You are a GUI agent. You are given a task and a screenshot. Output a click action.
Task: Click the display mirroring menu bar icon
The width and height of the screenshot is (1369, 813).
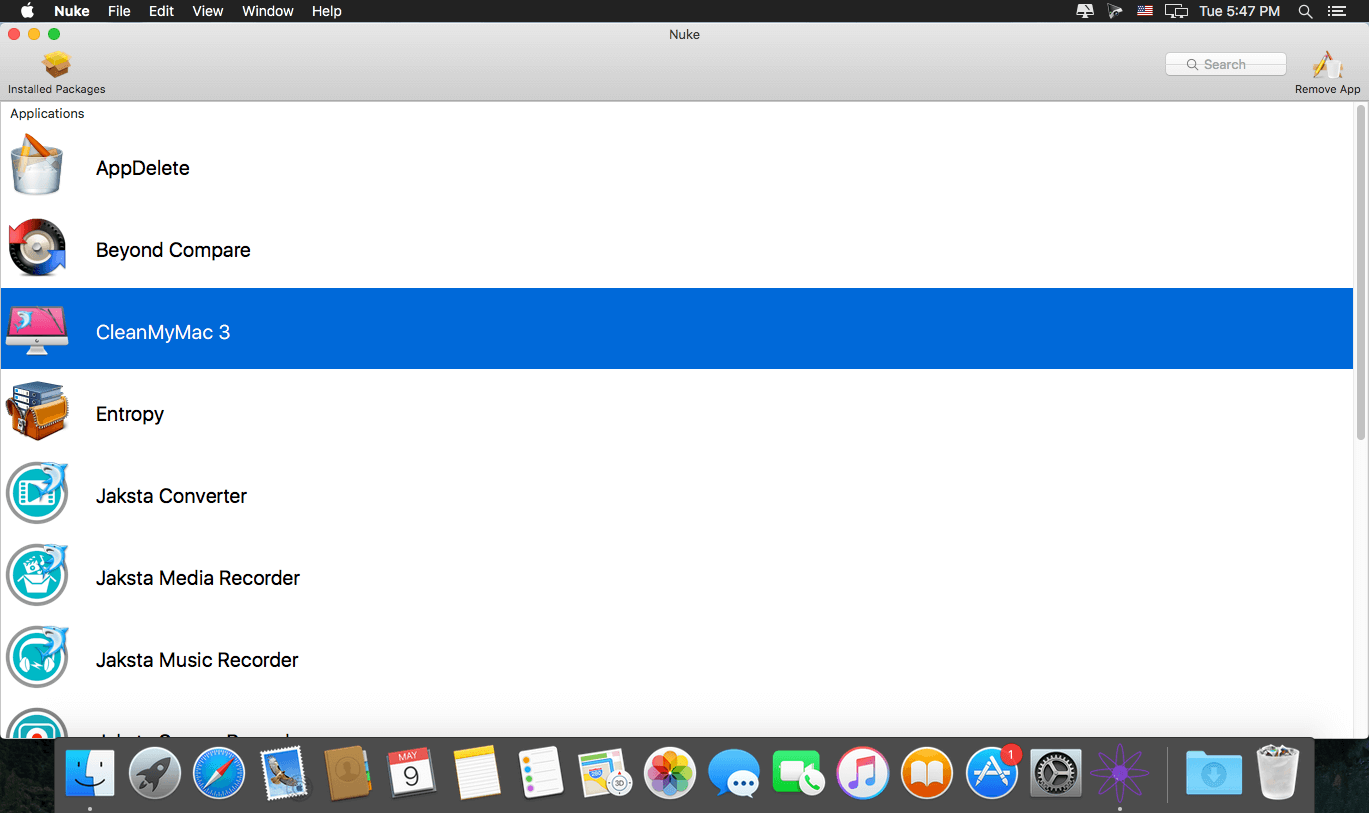tap(1177, 11)
